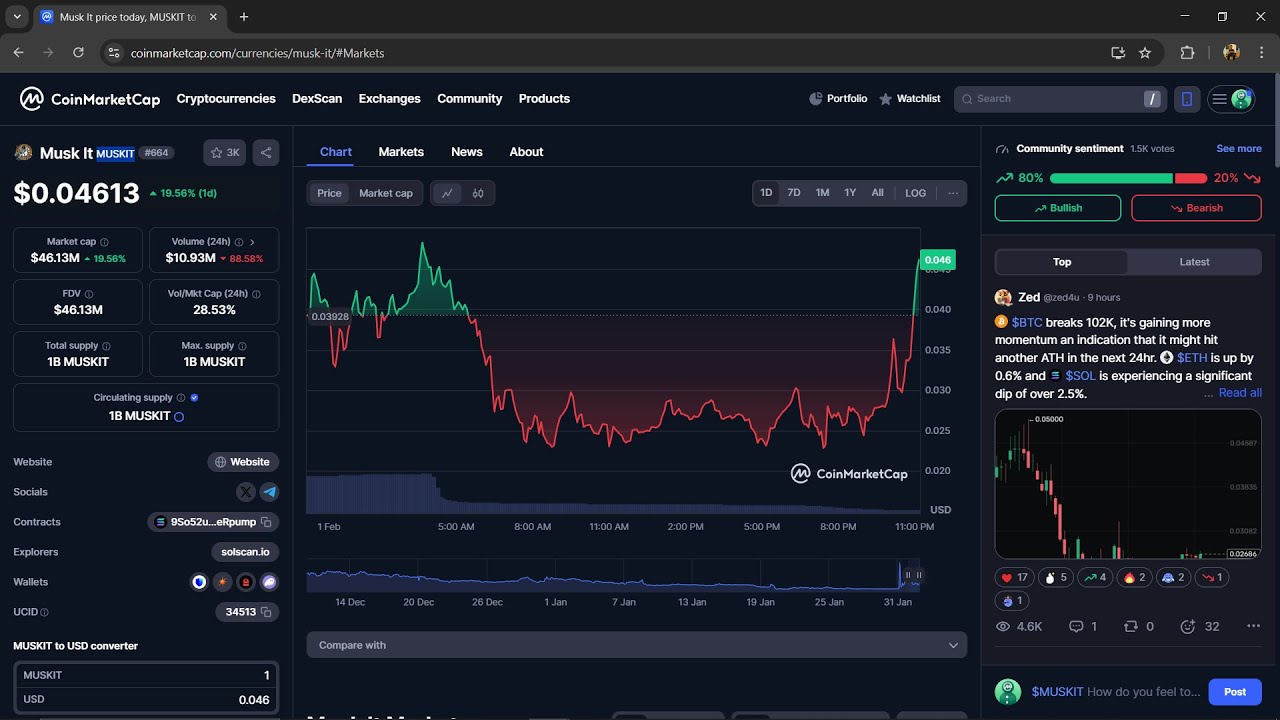Viewport: 1280px width, 720px height.
Task: Expand the Compare with dropdown
Action: pos(637,645)
